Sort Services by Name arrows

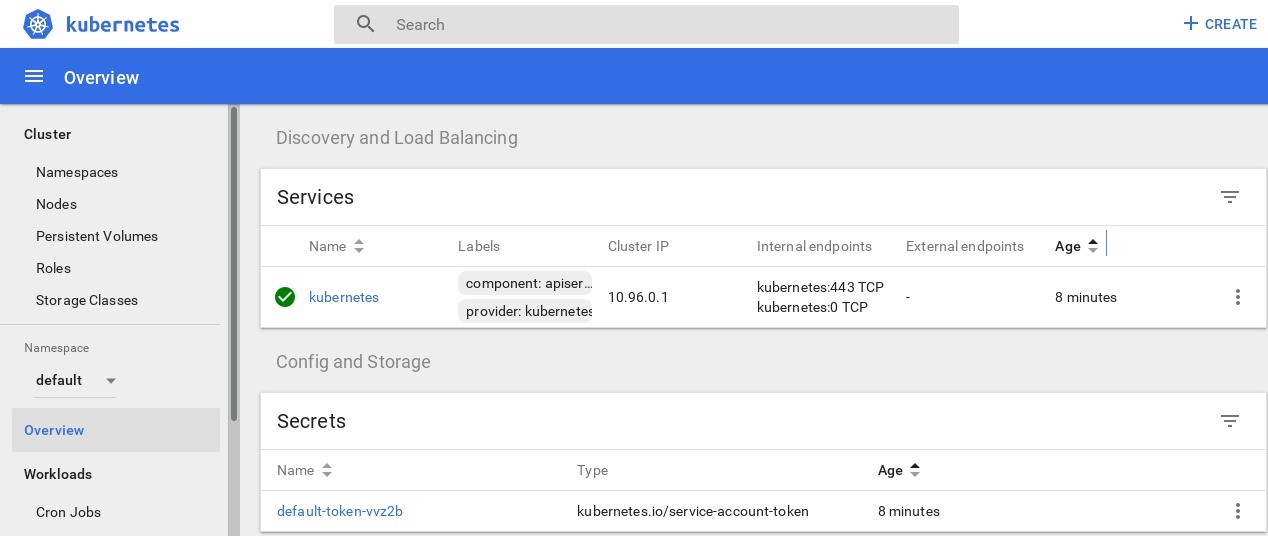pyautogui.click(x=359, y=246)
